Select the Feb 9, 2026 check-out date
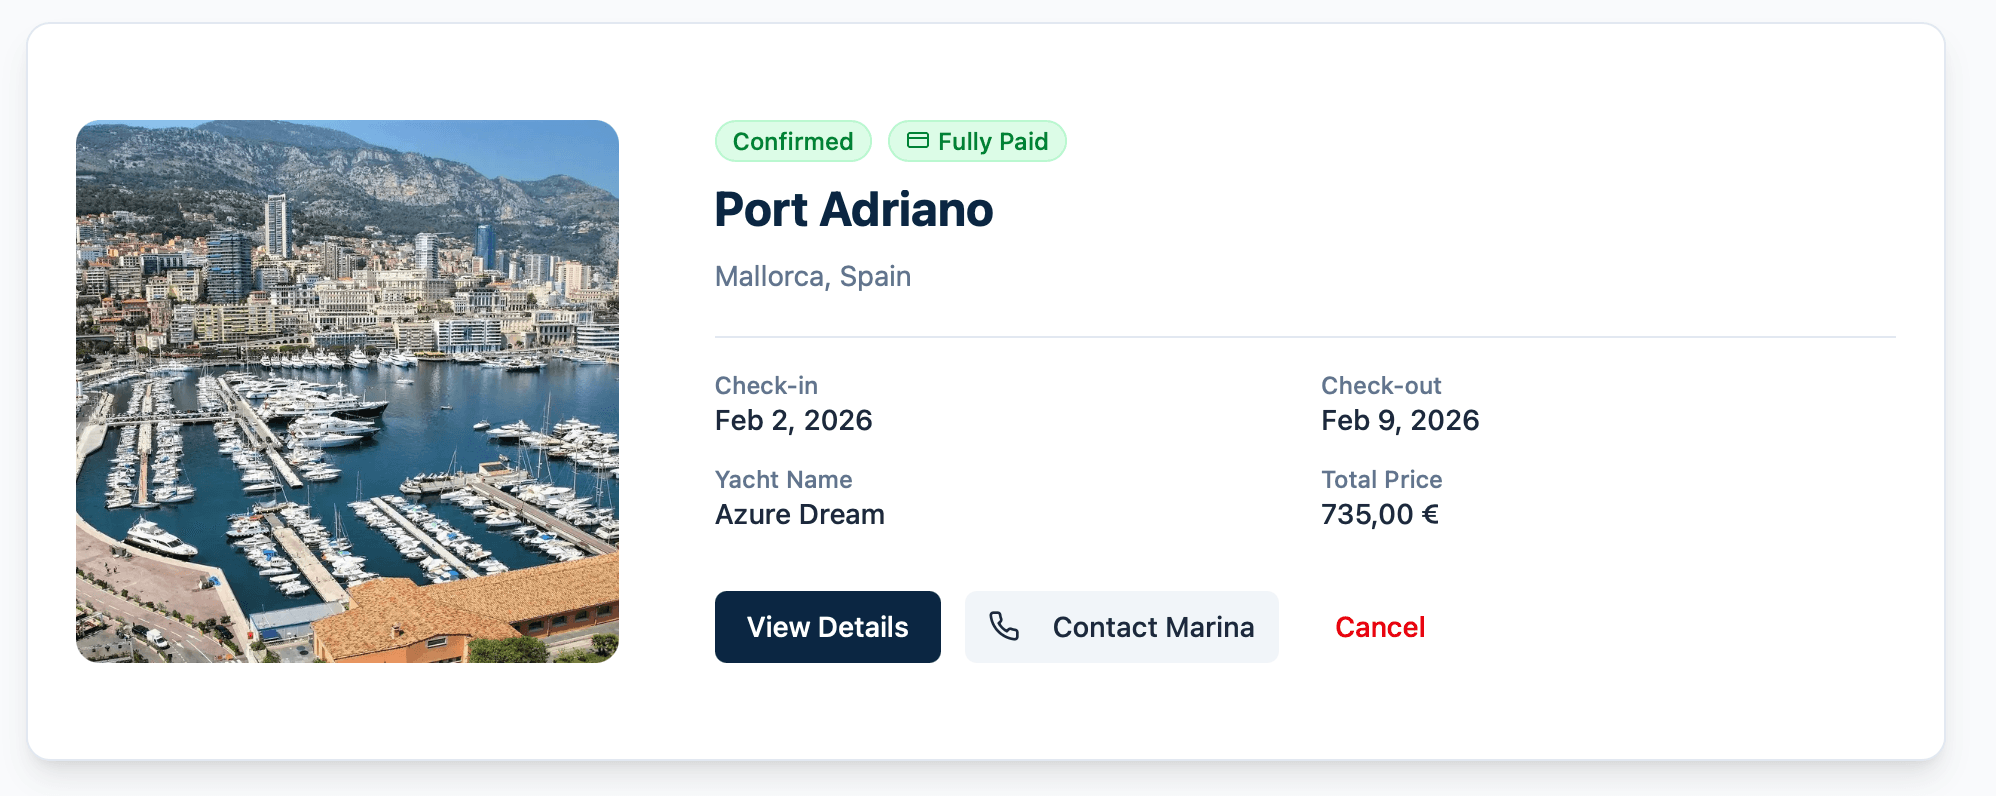Screen dimensions: 1996x796 click(1399, 420)
